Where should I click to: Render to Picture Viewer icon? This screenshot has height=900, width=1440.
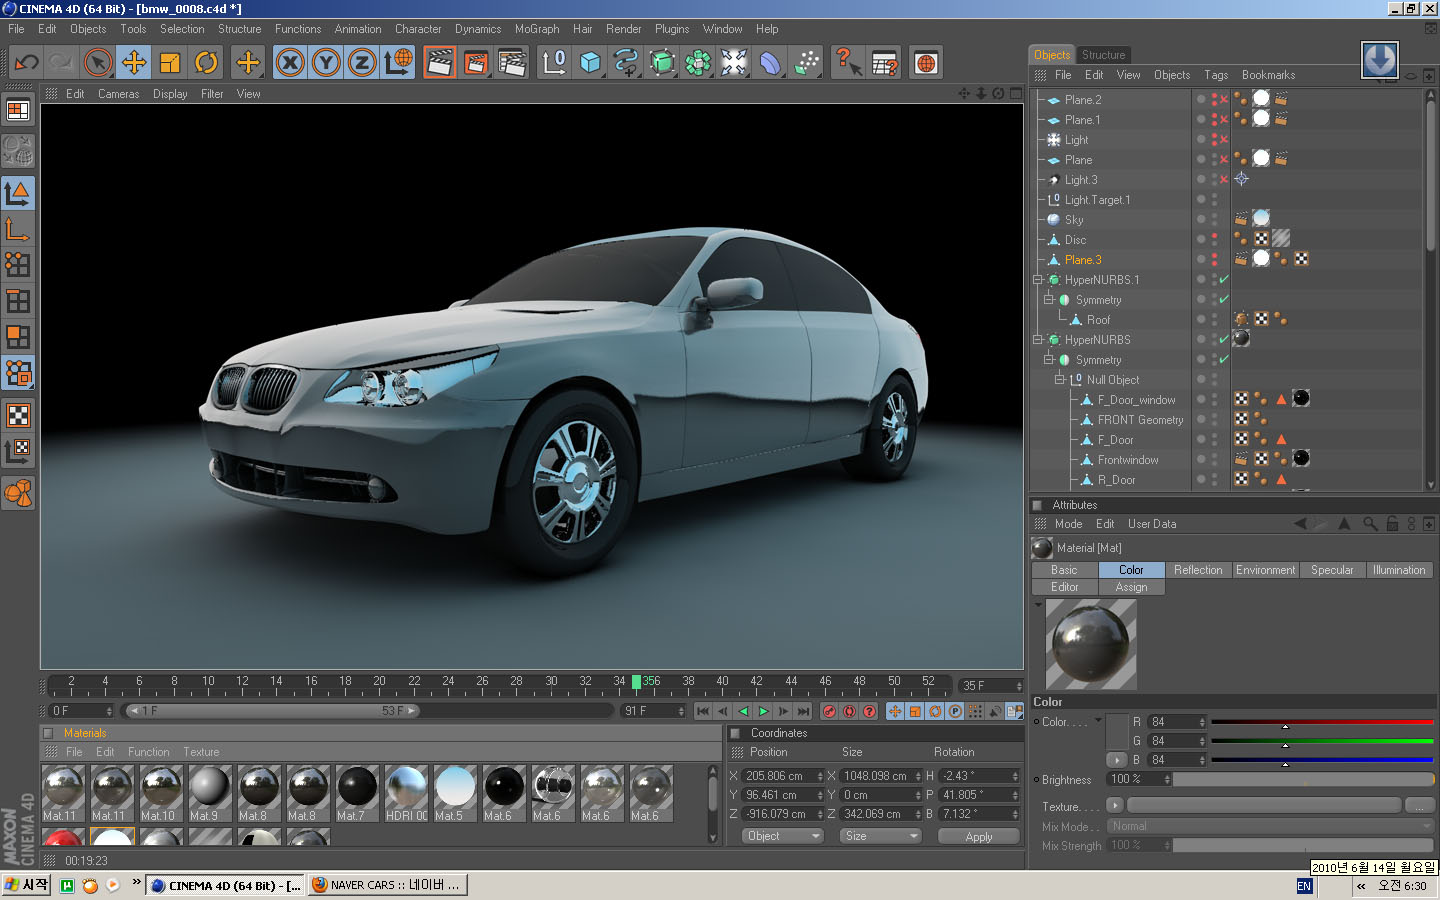coord(476,63)
